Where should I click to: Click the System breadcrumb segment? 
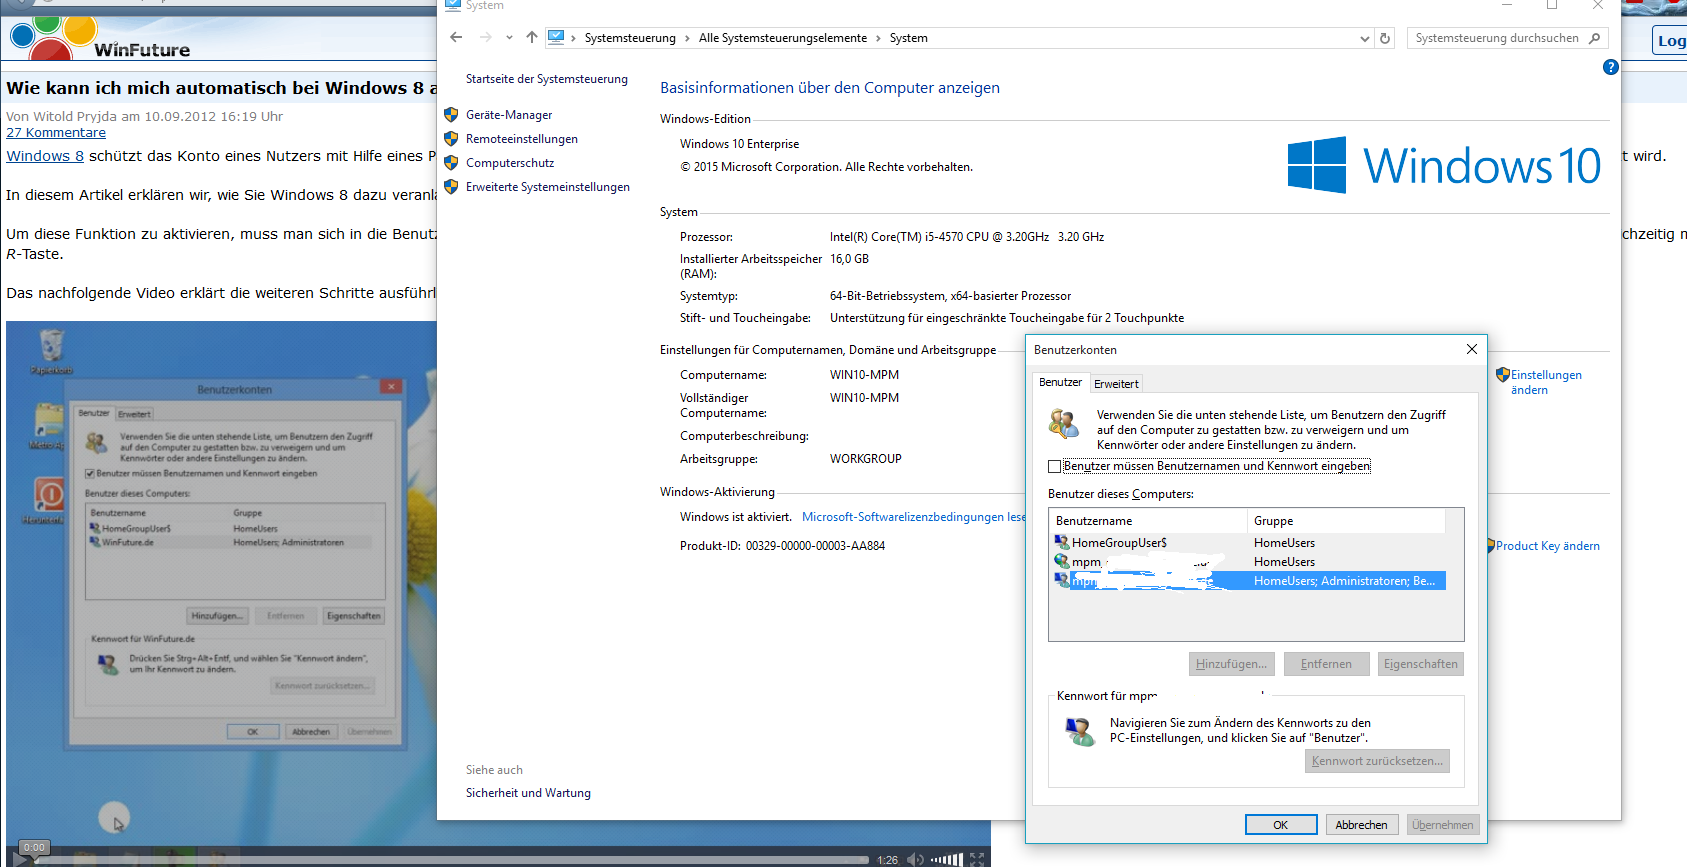point(908,38)
